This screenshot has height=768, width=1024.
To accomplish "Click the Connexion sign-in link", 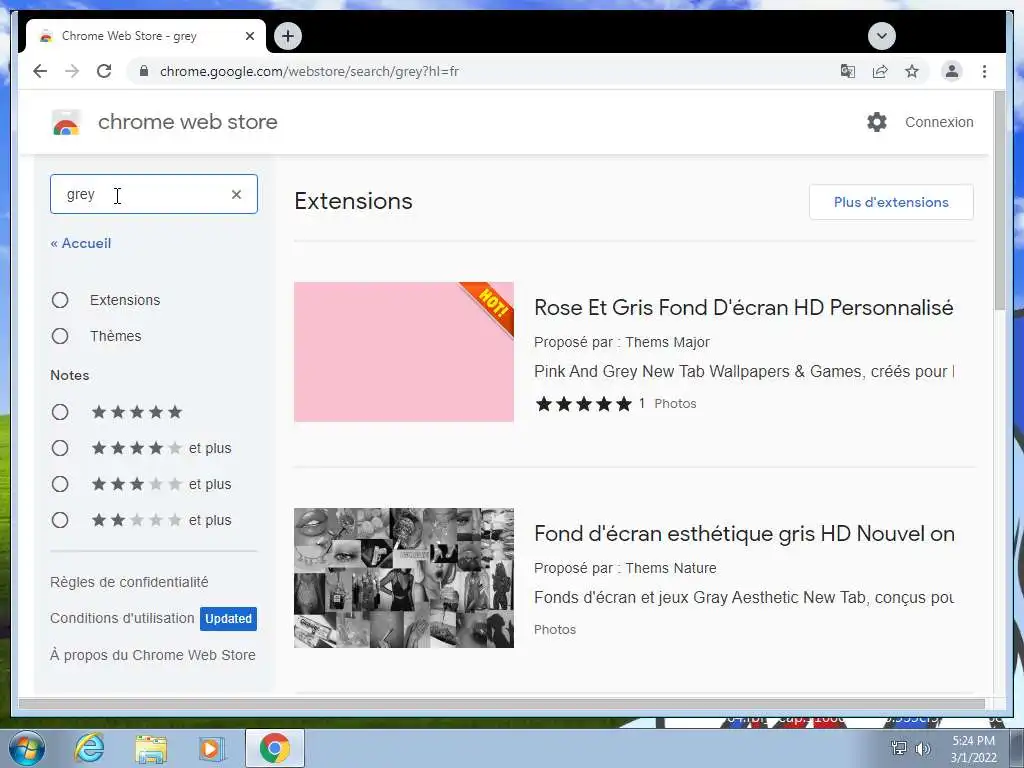I will click(x=939, y=122).
